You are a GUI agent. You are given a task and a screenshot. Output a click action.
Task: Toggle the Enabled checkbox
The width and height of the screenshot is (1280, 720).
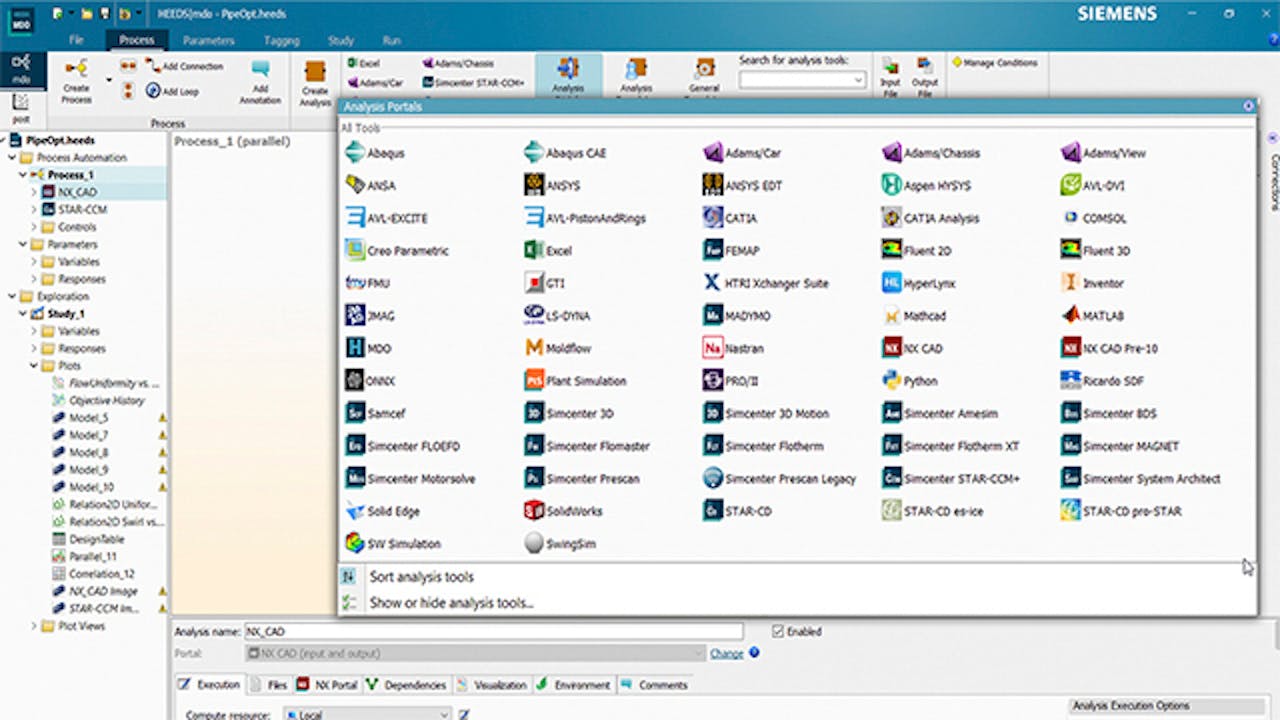778,631
